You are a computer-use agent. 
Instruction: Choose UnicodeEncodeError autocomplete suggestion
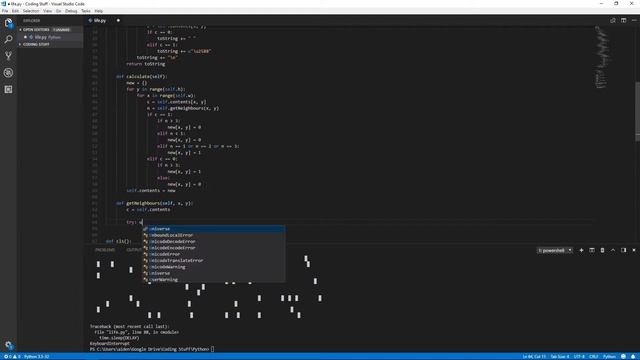click(x=213, y=248)
